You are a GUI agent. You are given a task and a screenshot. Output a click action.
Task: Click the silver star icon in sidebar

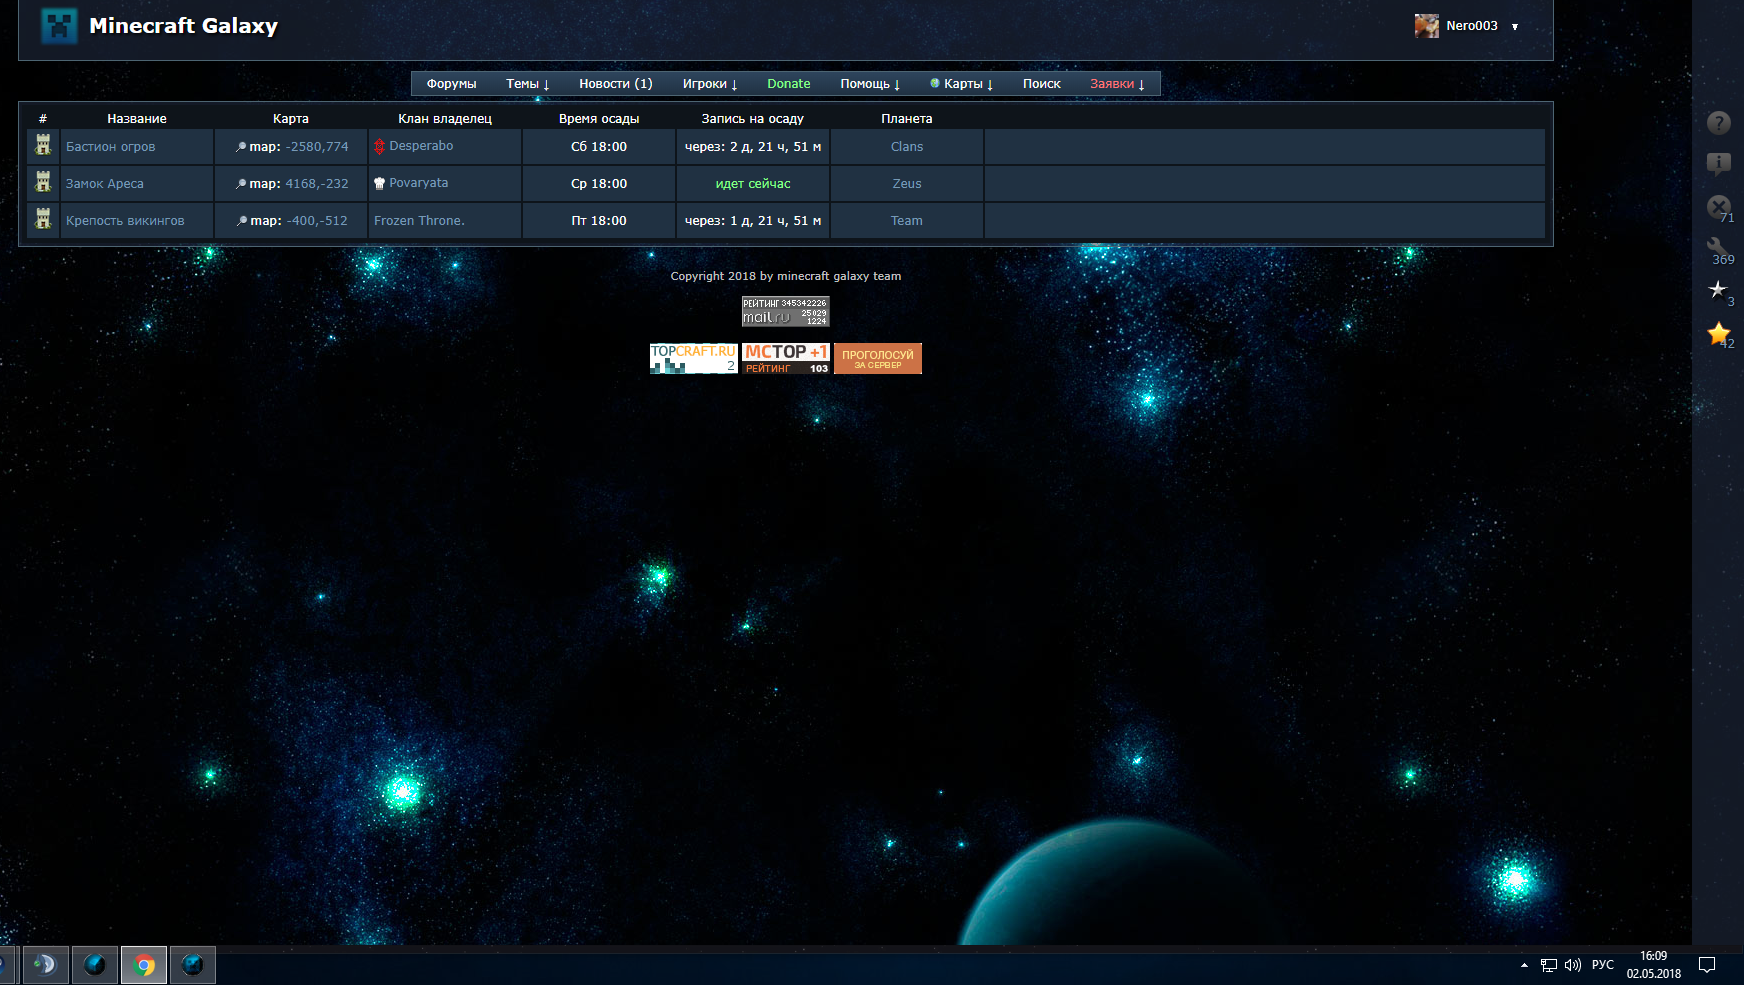(x=1718, y=290)
